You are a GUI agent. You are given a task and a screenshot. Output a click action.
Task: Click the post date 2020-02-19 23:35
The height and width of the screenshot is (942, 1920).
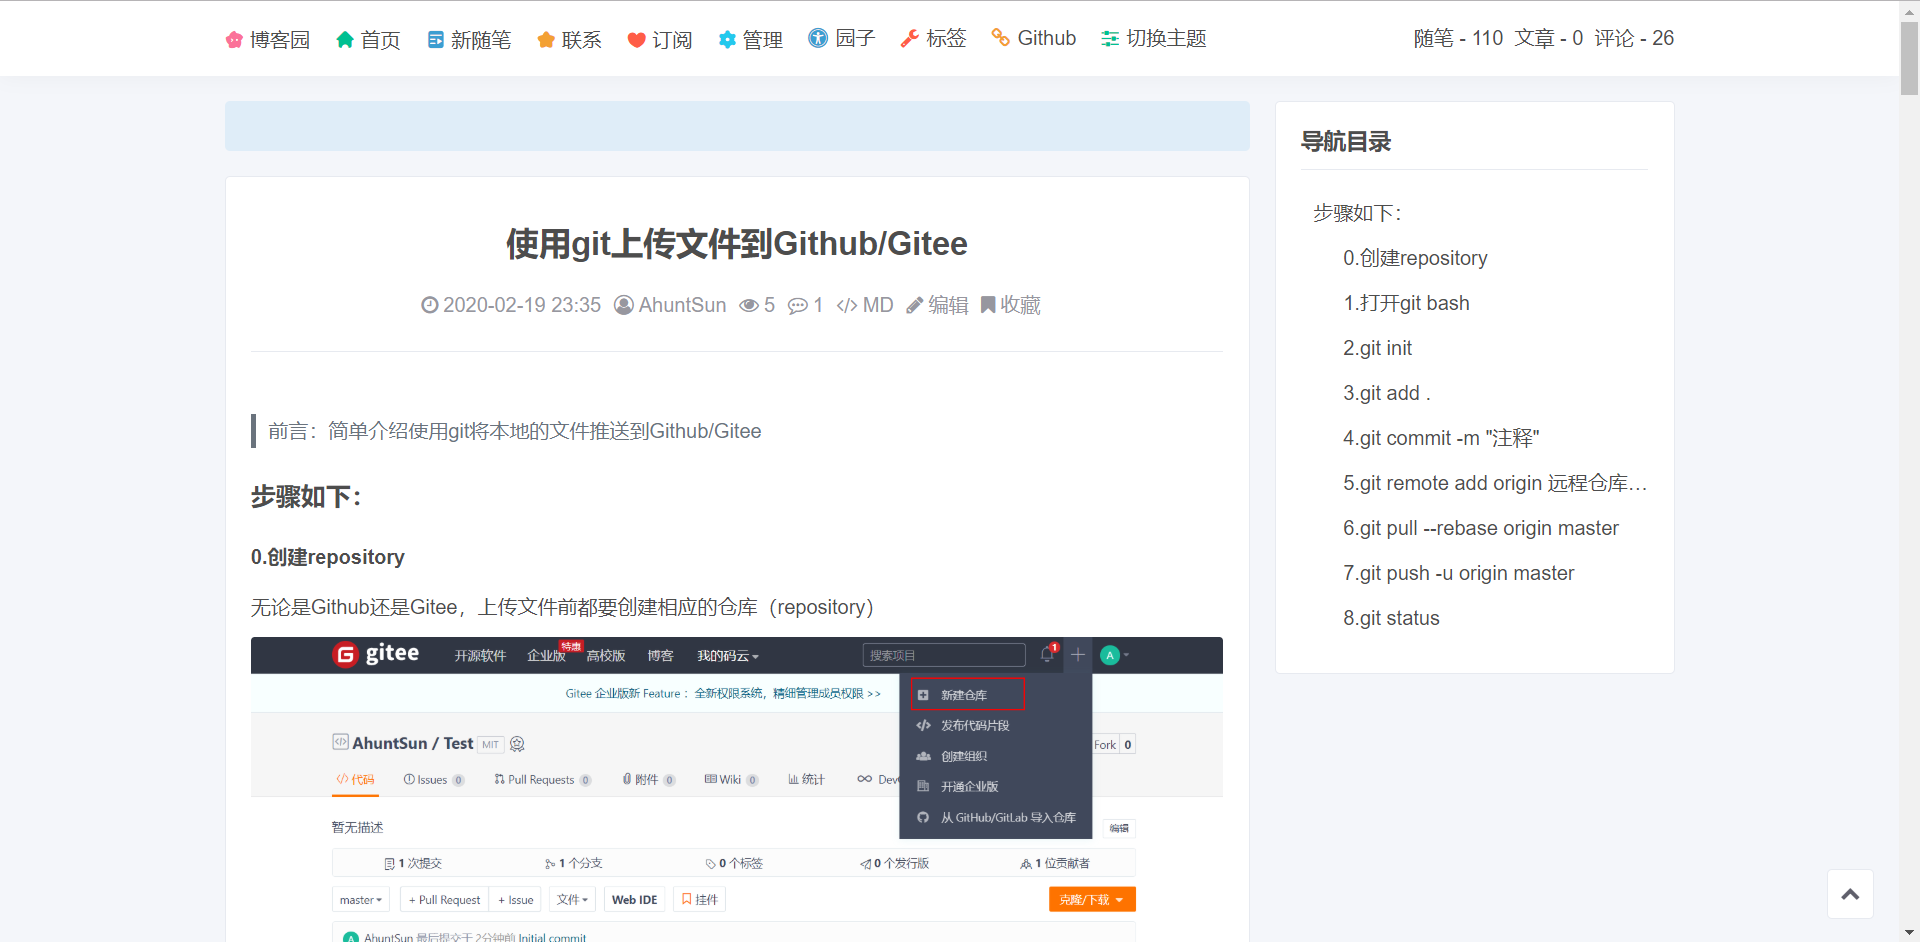(x=522, y=305)
